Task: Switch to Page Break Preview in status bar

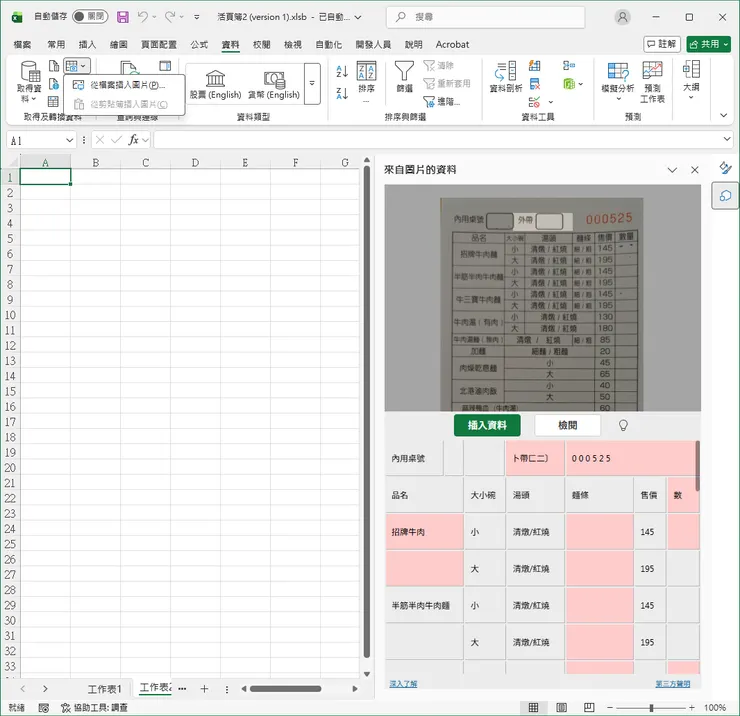Action: [x=589, y=707]
